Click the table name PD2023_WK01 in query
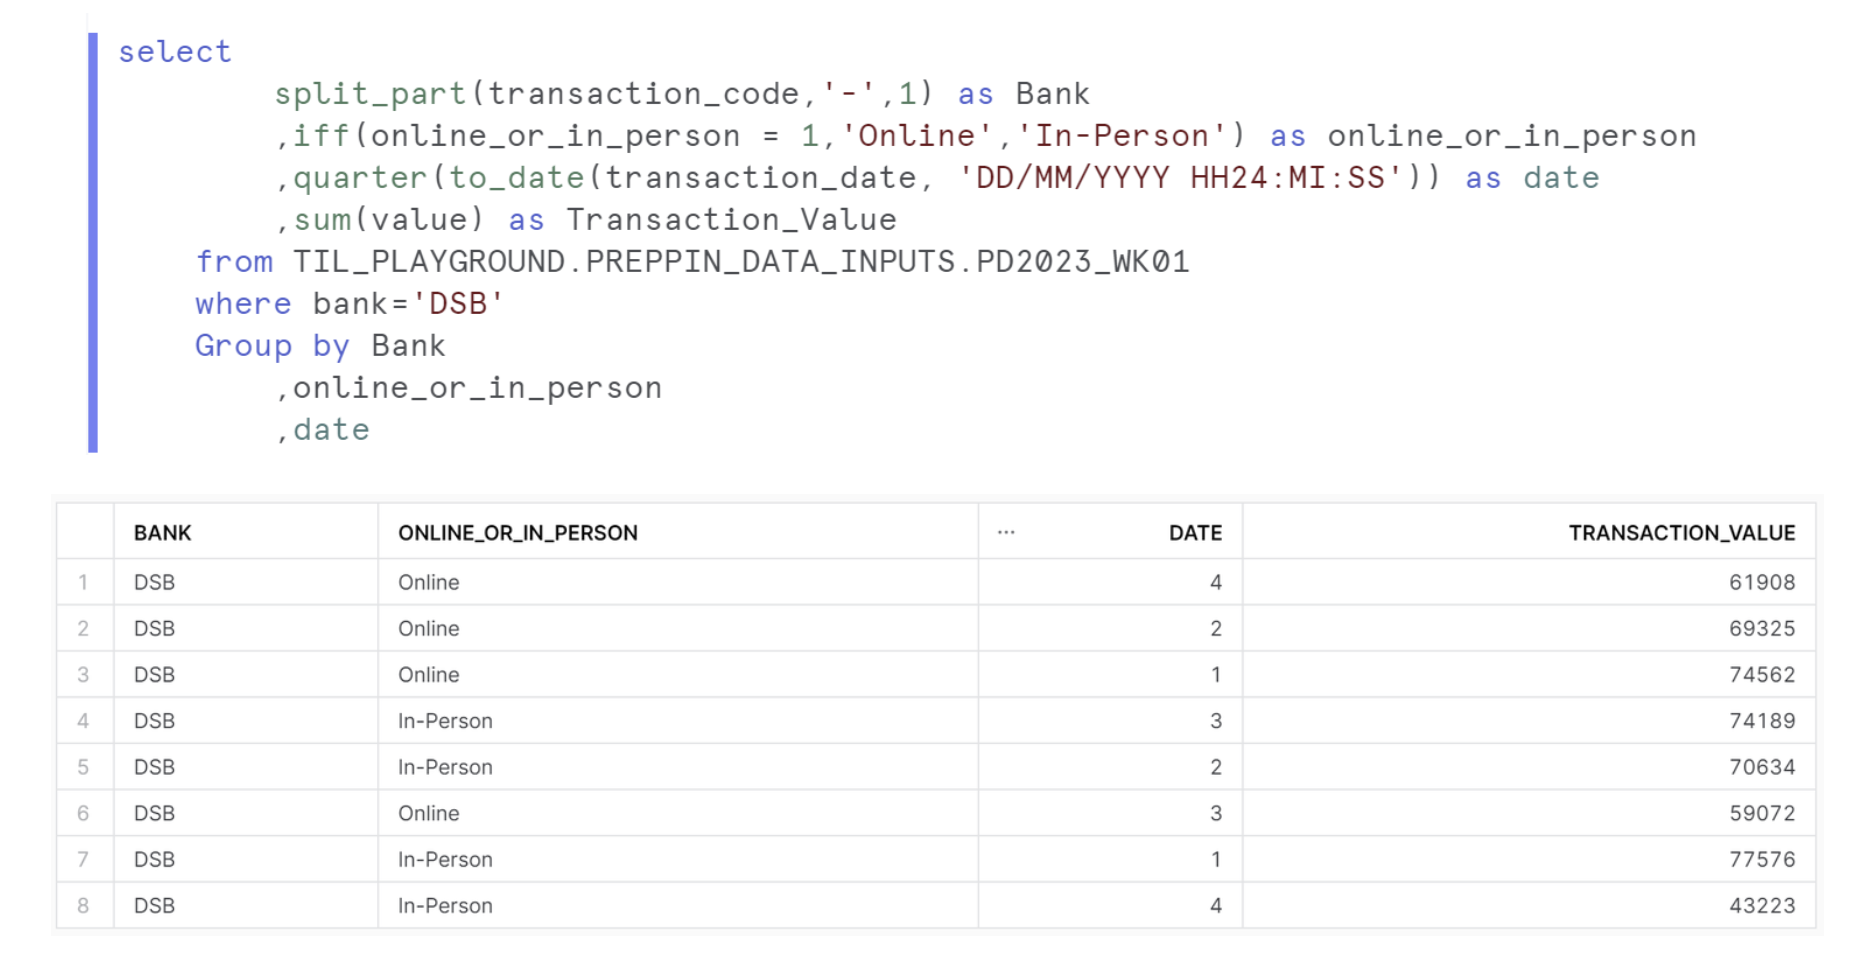 (x=1082, y=262)
